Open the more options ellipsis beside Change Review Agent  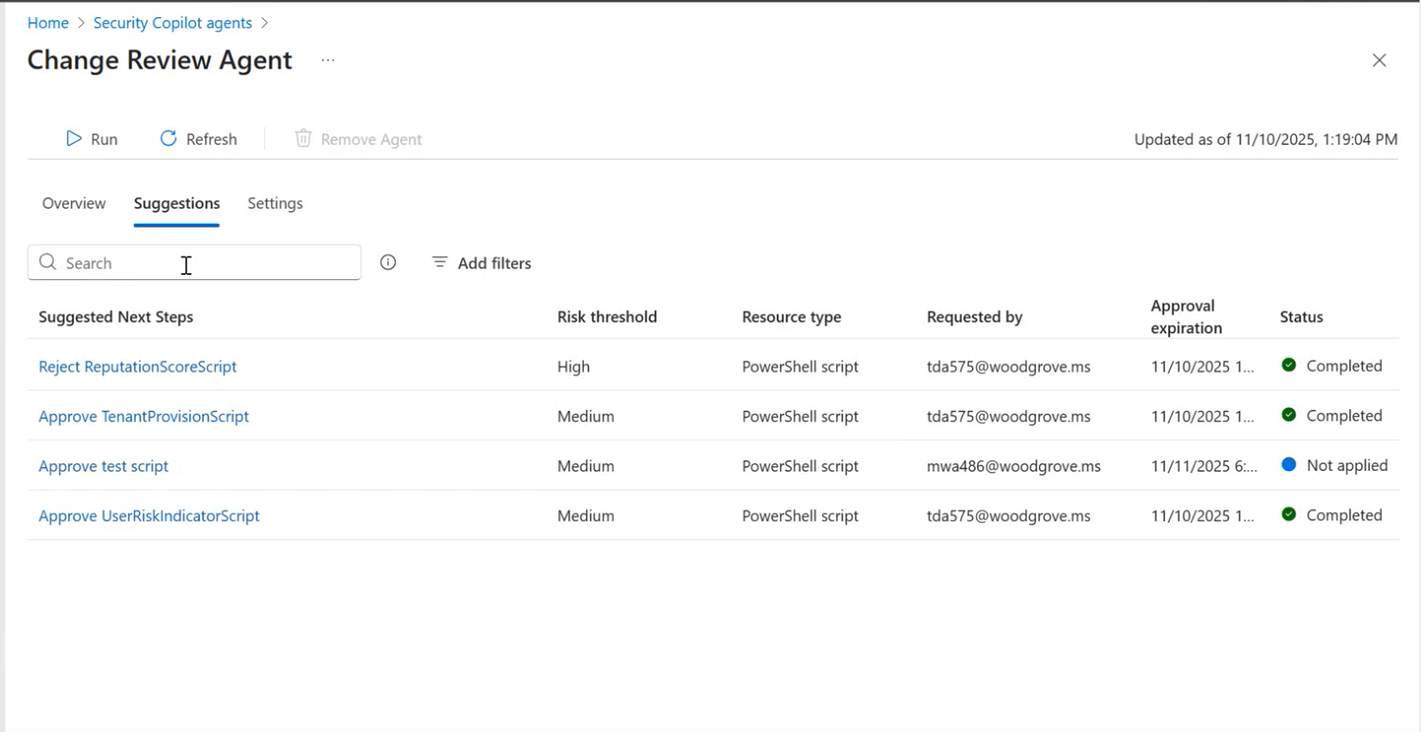tap(327, 60)
